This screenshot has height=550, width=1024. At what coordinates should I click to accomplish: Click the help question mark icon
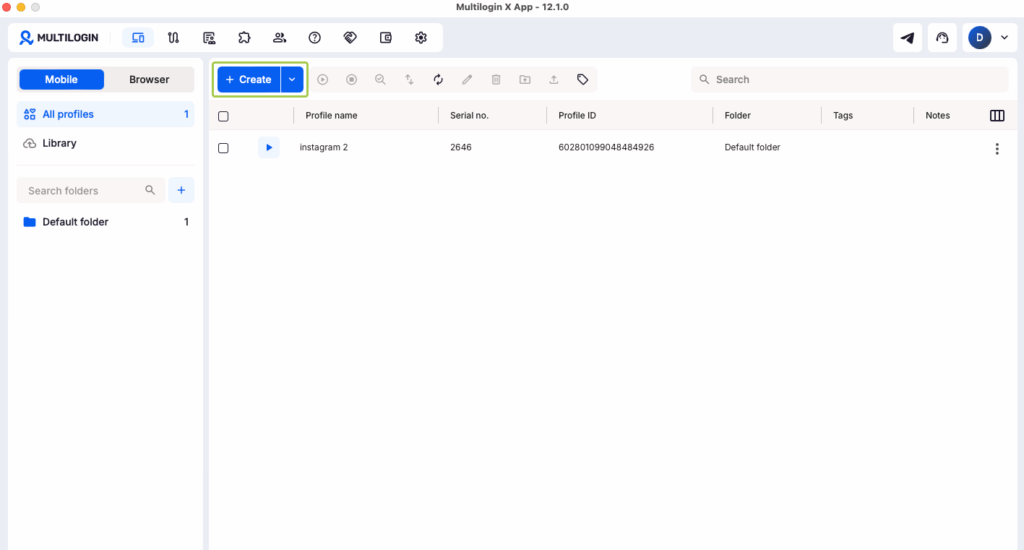tap(315, 38)
